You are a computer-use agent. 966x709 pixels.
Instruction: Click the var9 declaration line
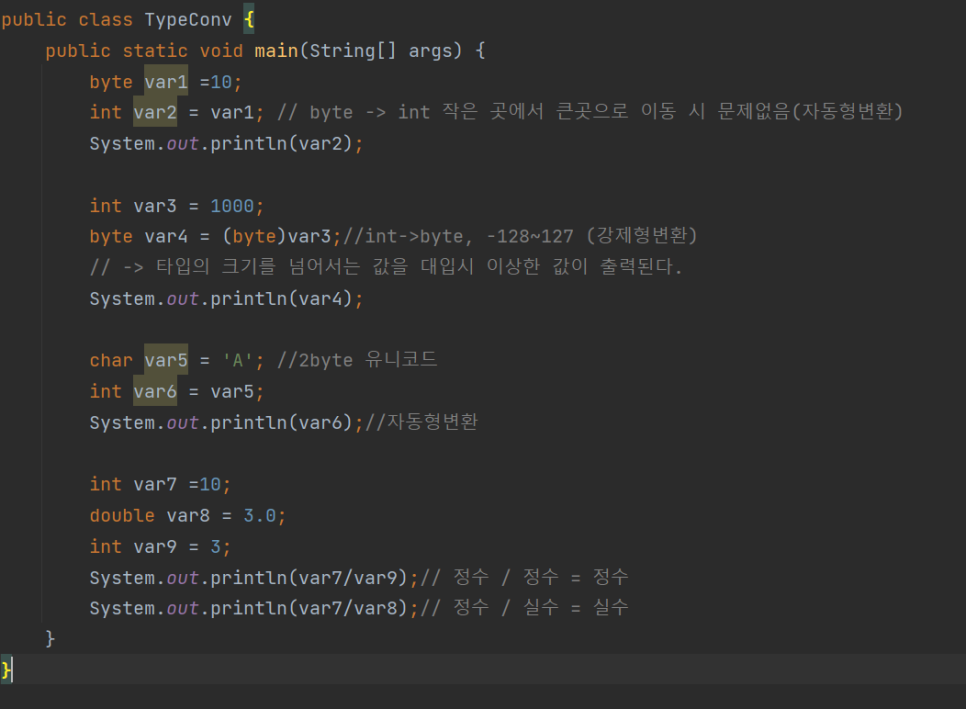click(160, 547)
